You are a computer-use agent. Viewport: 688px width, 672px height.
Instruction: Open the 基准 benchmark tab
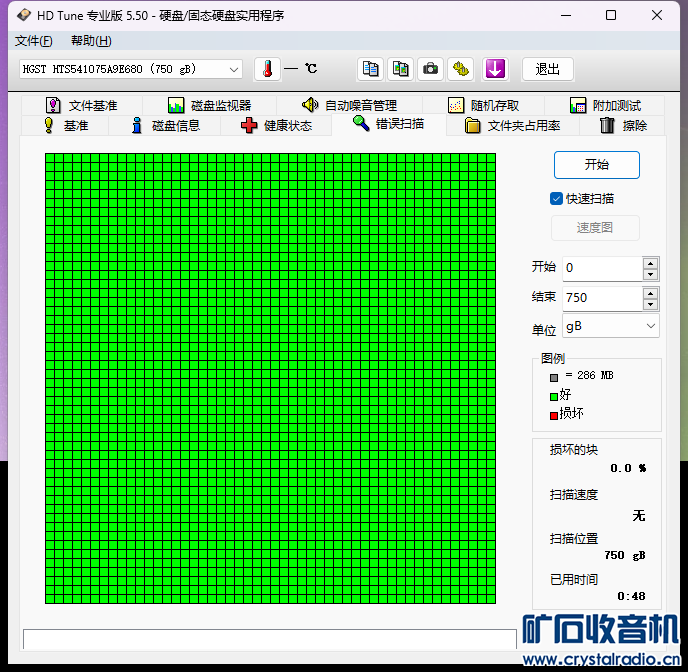tap(66, 125)
